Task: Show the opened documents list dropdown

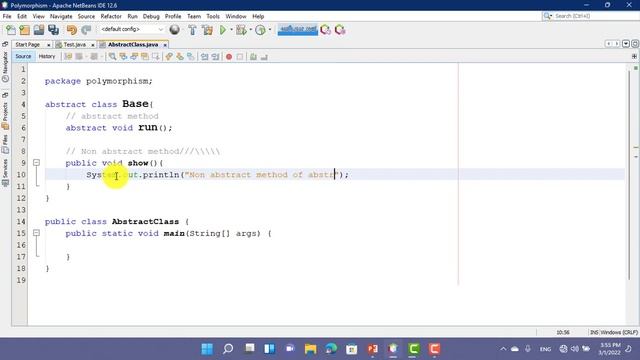Action: point(626,44)
